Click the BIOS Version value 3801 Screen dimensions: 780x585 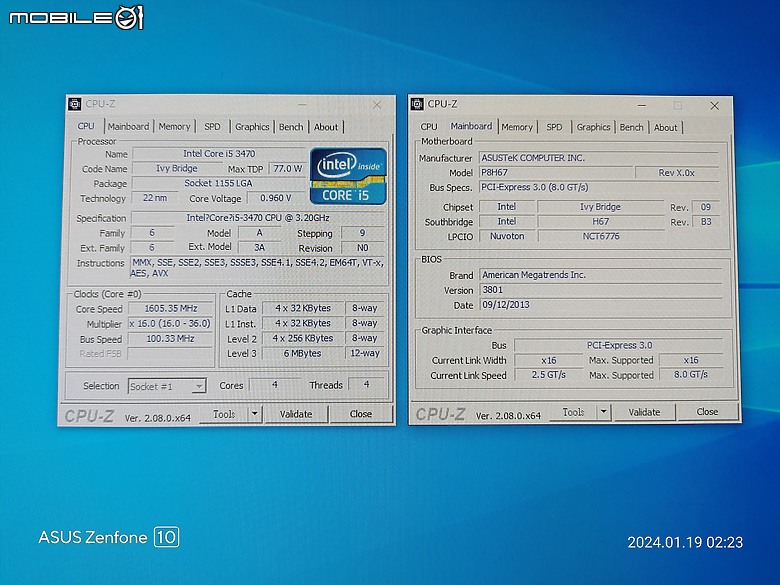600,290
